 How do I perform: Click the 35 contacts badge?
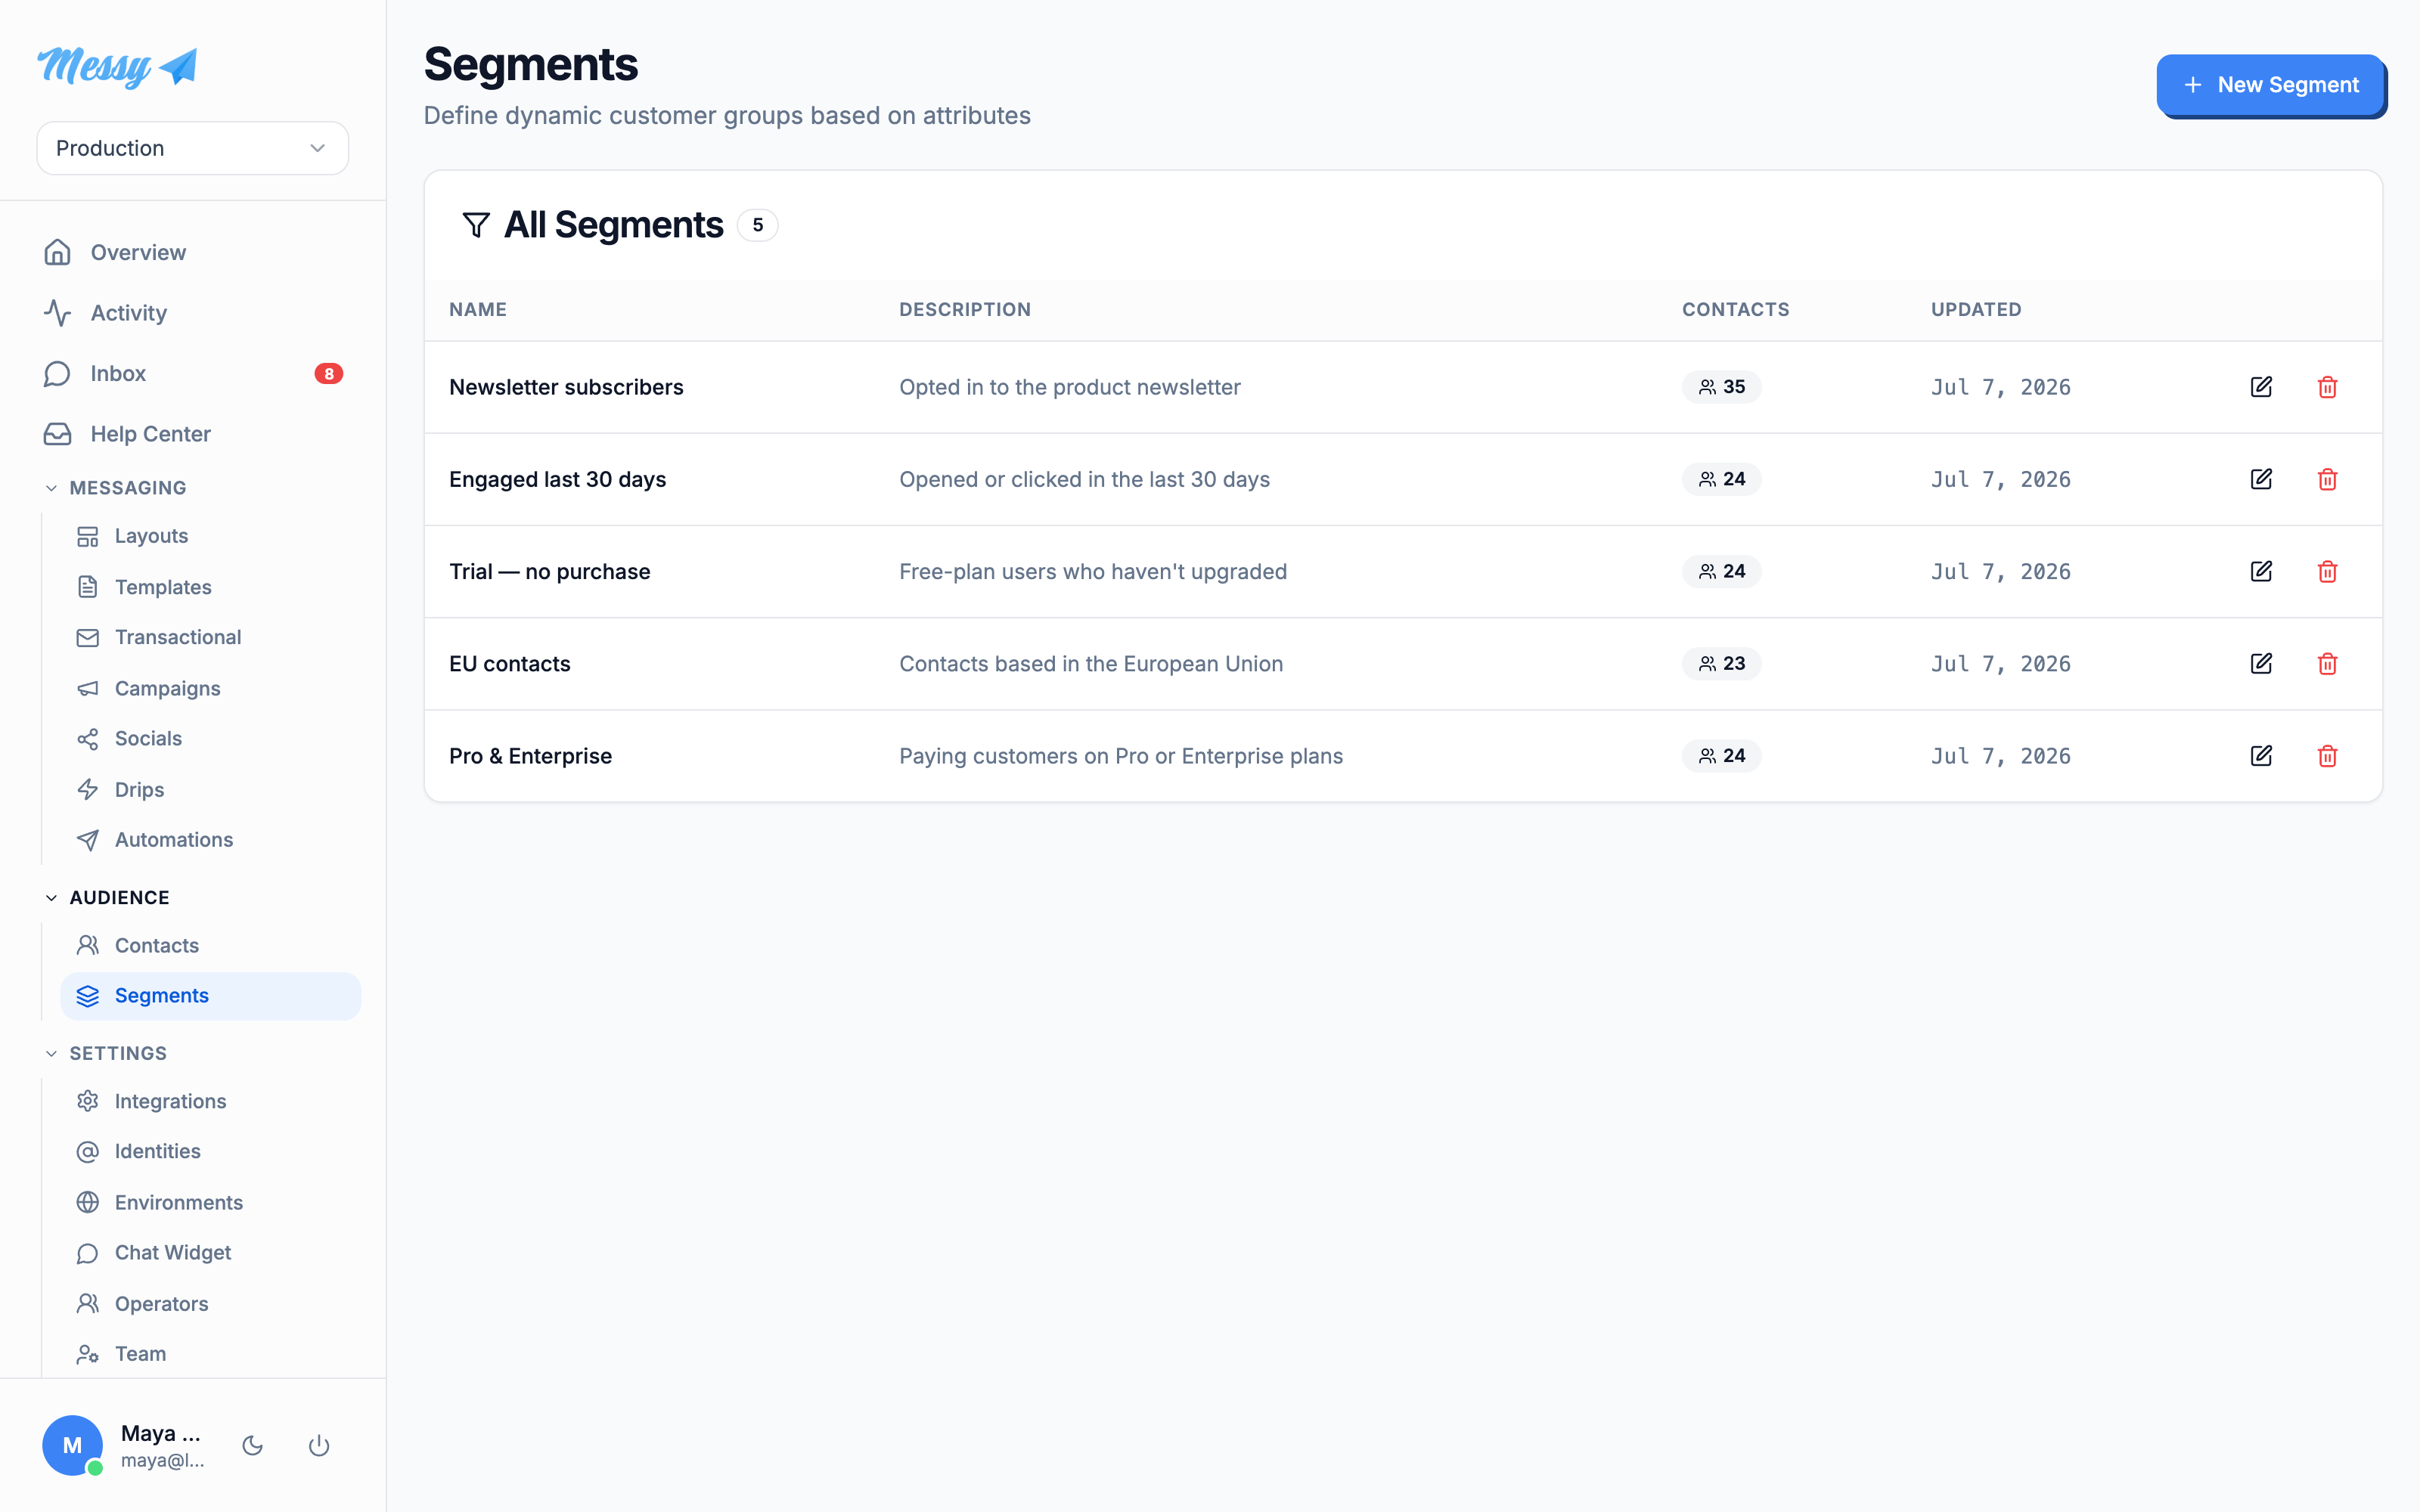tap(1721, 387)
